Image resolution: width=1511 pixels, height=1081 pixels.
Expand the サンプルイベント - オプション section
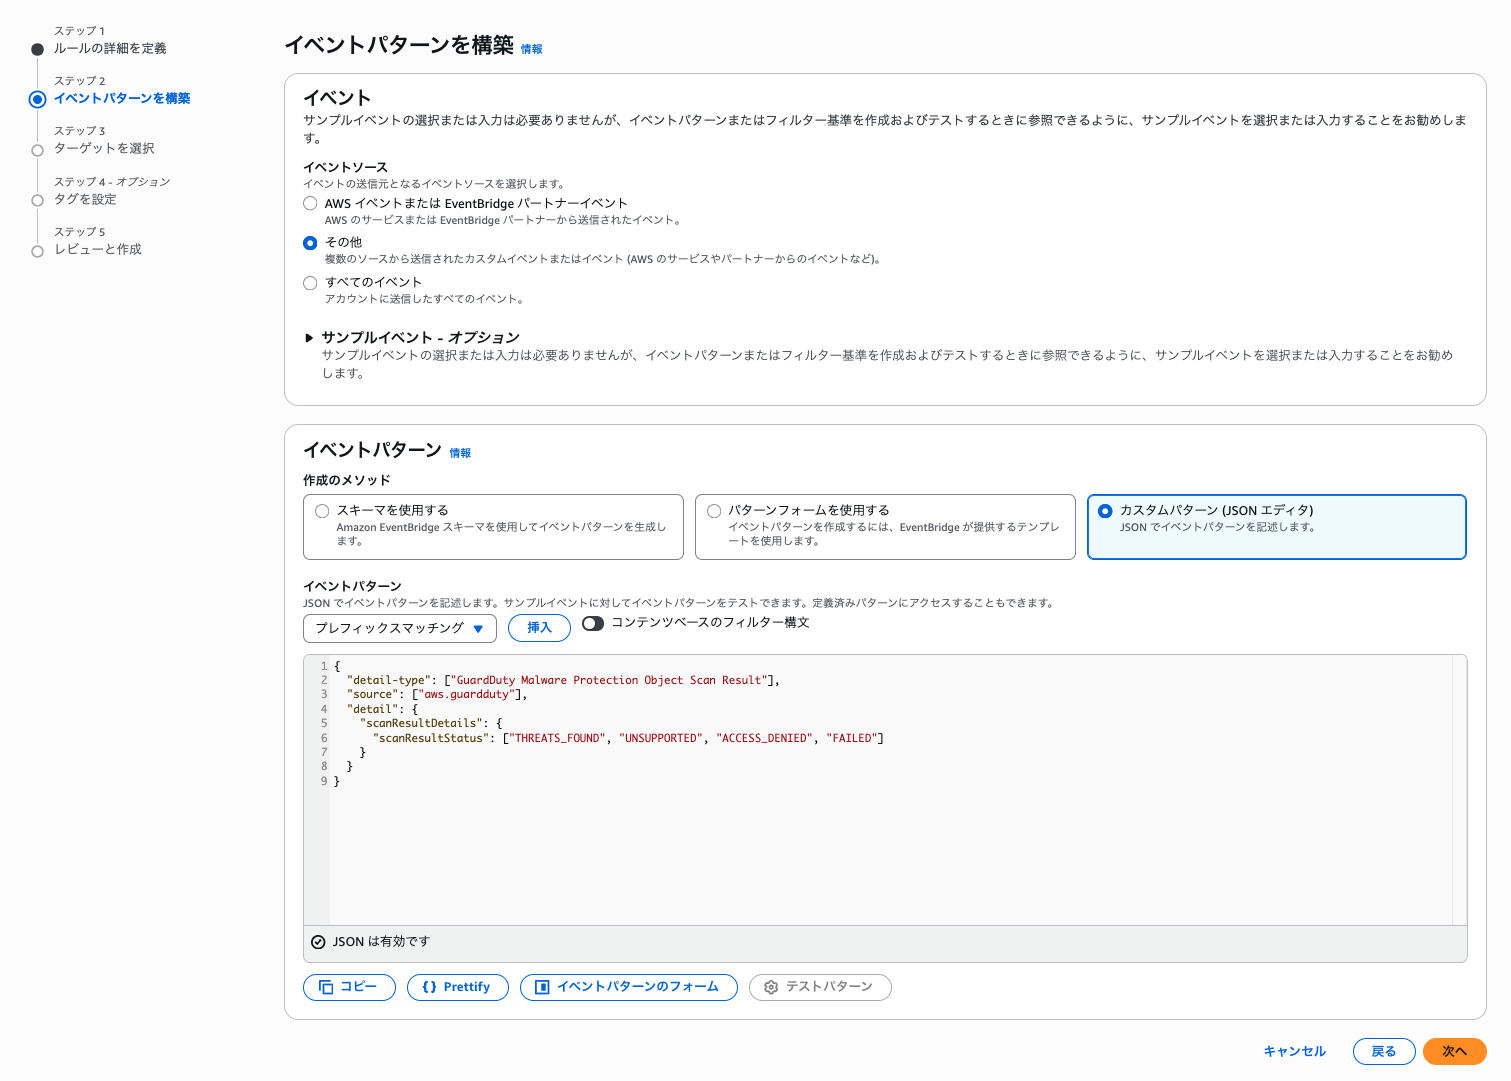tap(310, 338)
